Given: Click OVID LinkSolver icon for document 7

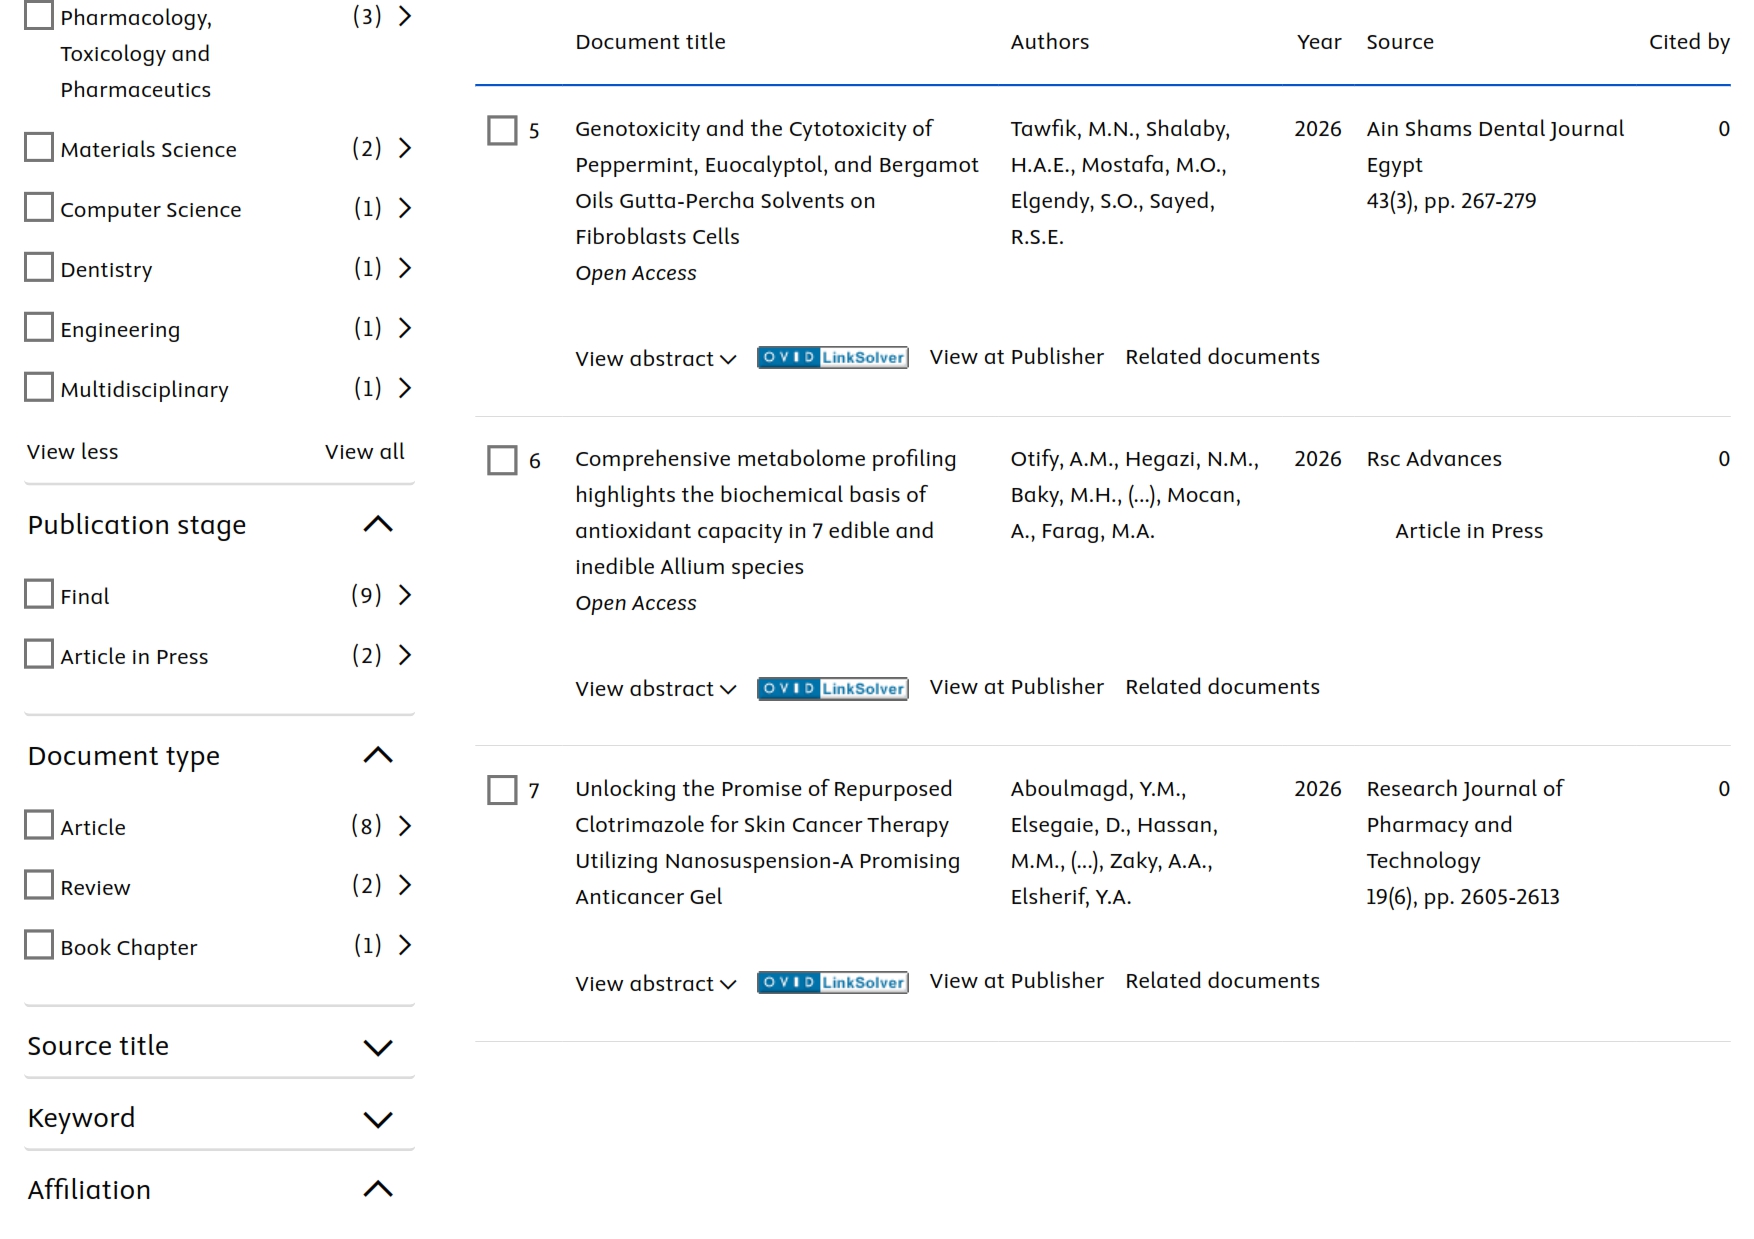Looking at the screenshot, I should click(x=832, y=982).
